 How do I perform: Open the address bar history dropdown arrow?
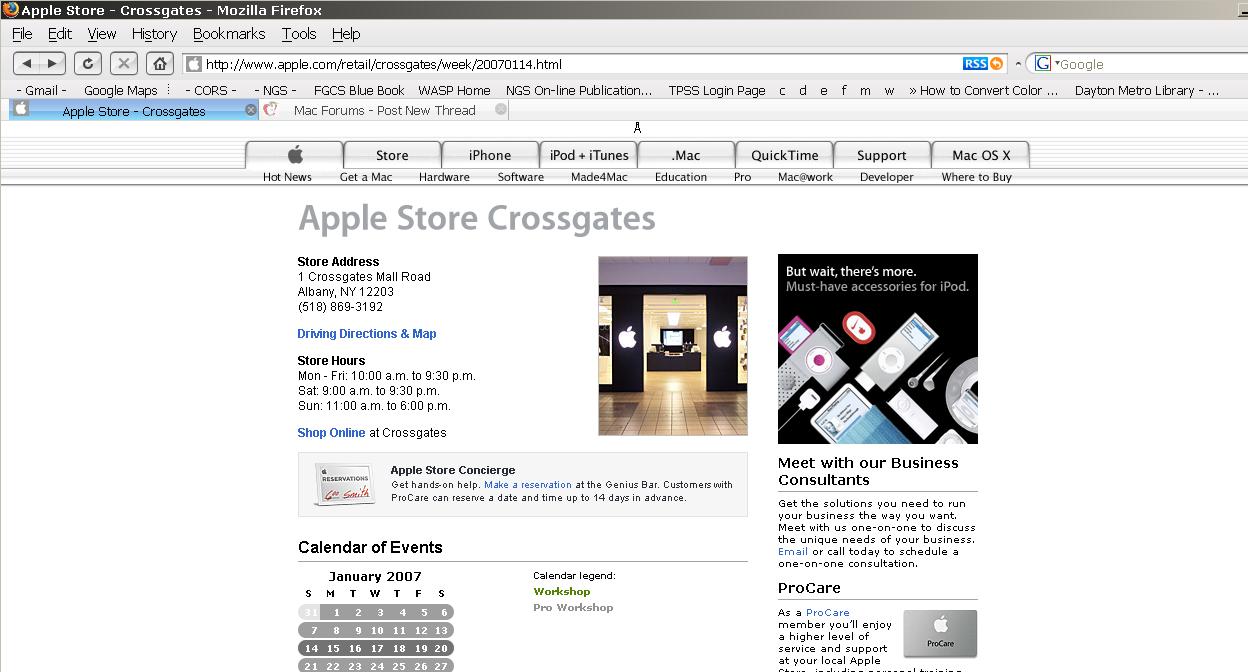pos(1018,64)
